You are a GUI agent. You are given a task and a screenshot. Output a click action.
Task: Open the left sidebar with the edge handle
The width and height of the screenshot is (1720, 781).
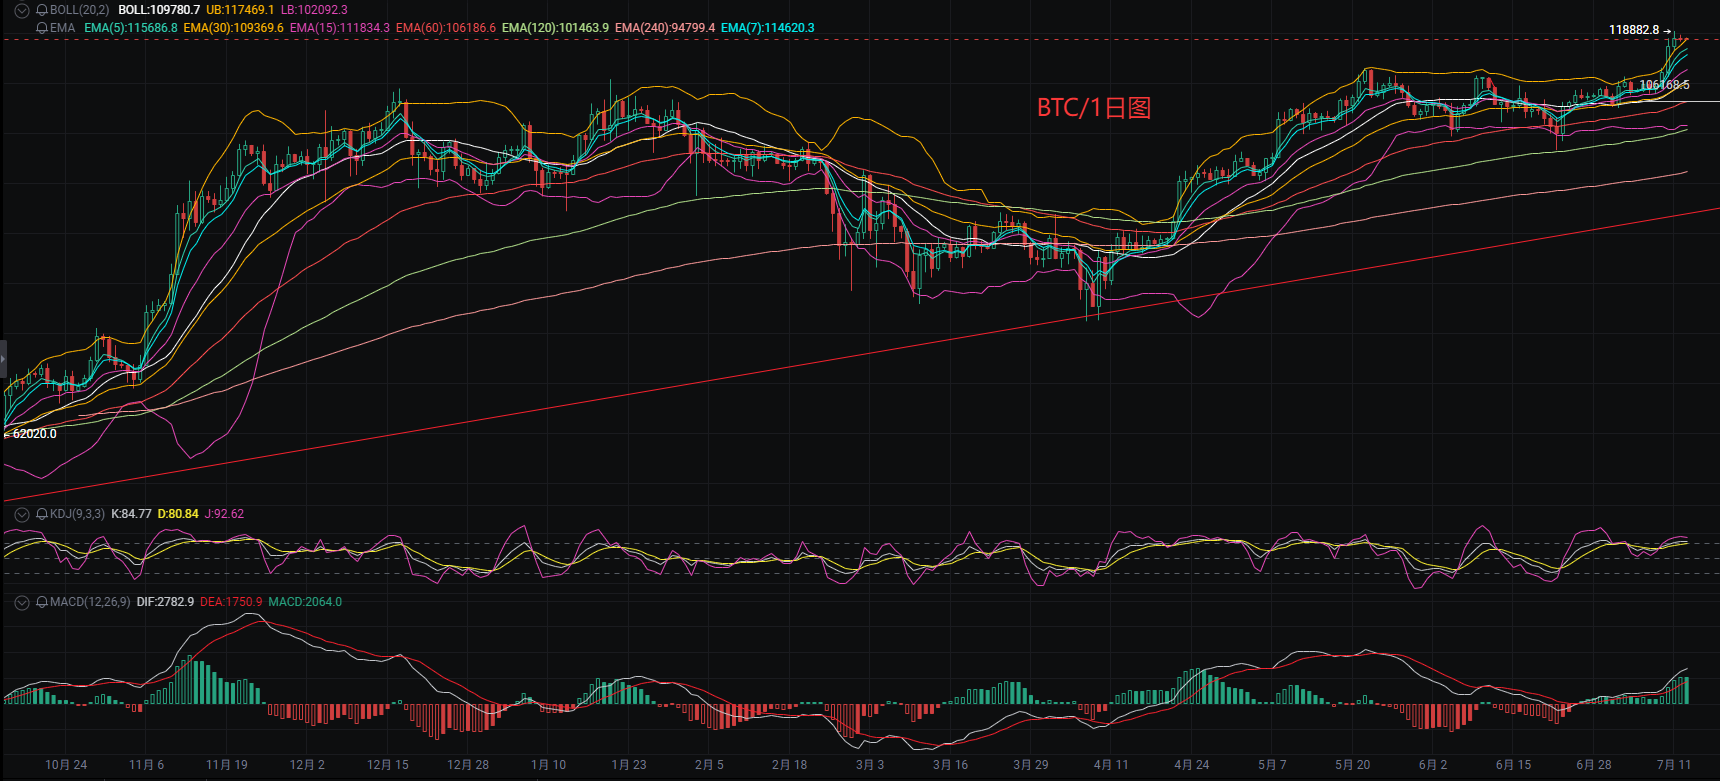pos(3,358)
